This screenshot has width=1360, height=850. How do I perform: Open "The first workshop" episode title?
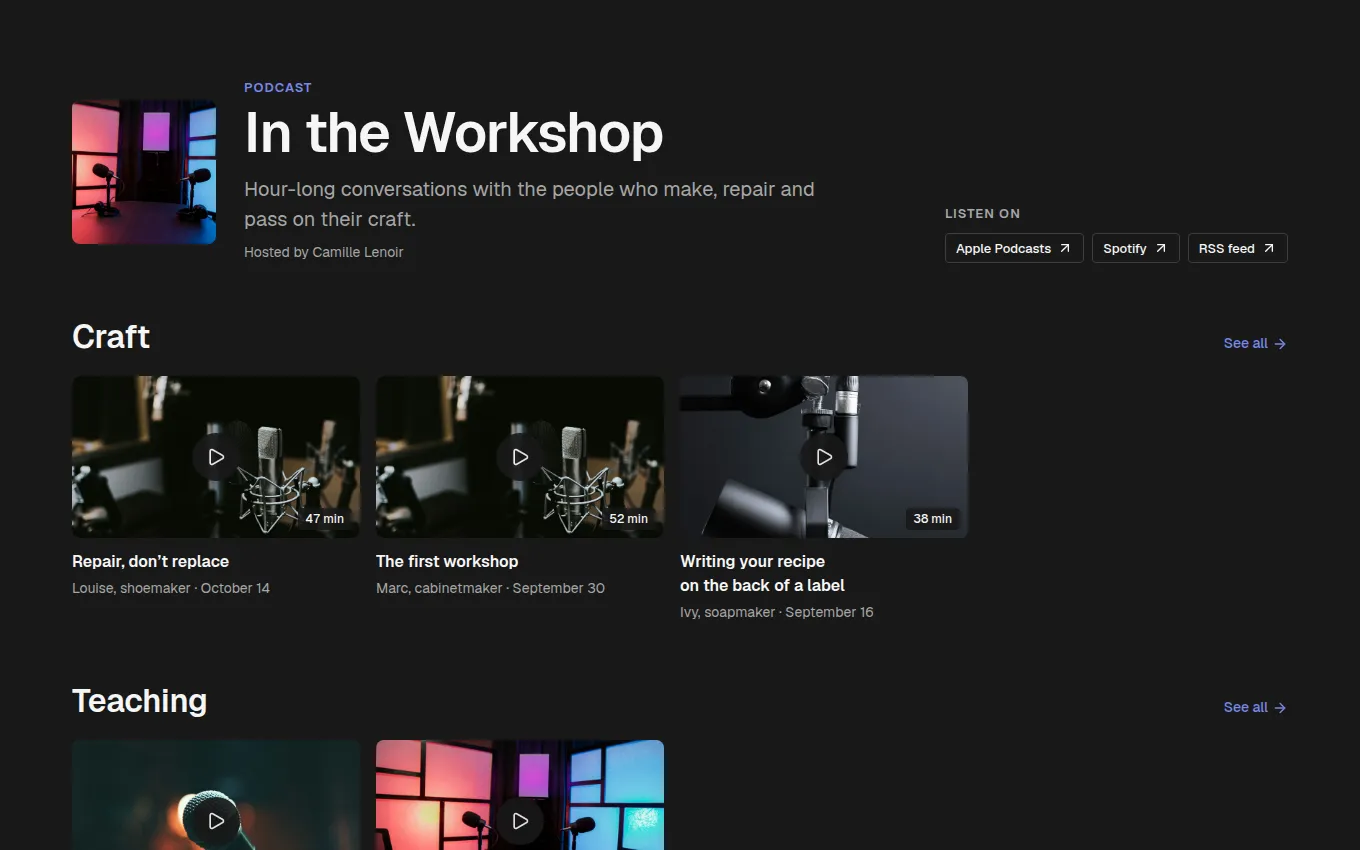point(447,561)
